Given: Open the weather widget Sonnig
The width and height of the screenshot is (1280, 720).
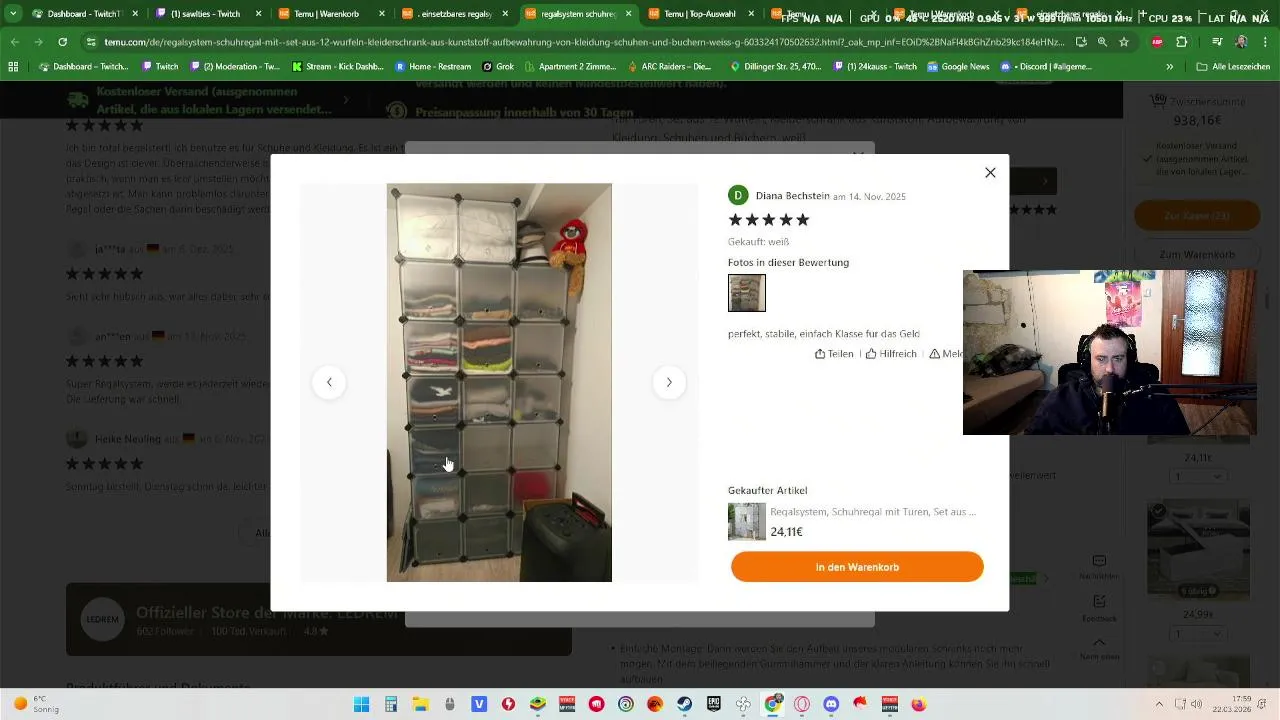Looking at the screenshot, I should (x=36, y=704).
